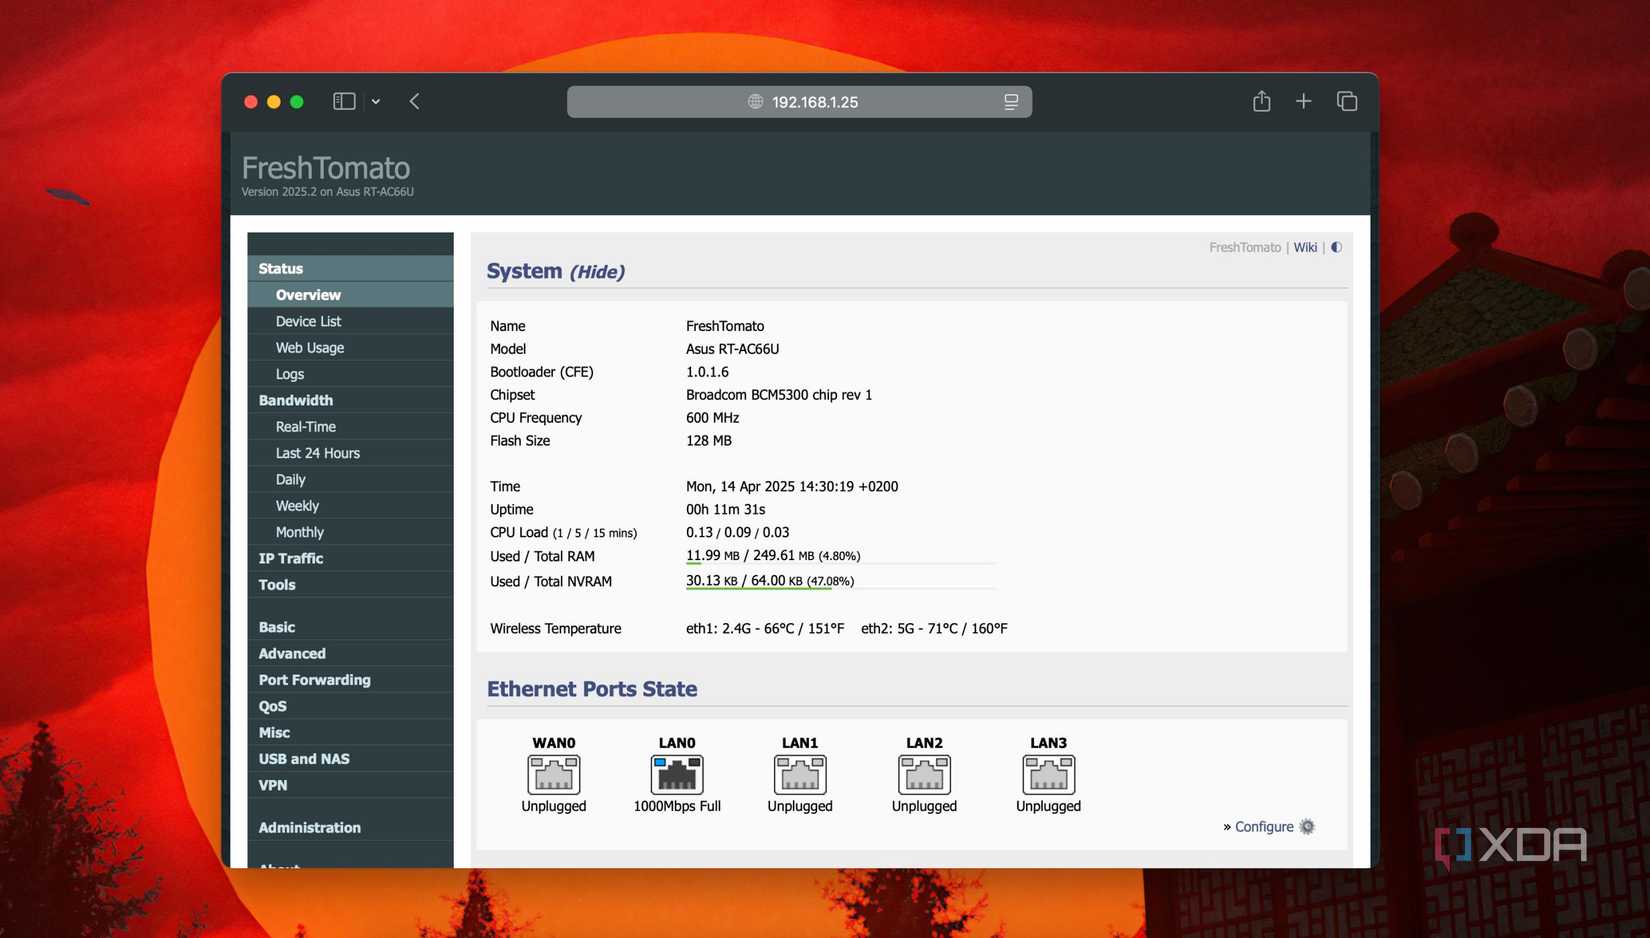Expand the Administration section

pos(309,827)
